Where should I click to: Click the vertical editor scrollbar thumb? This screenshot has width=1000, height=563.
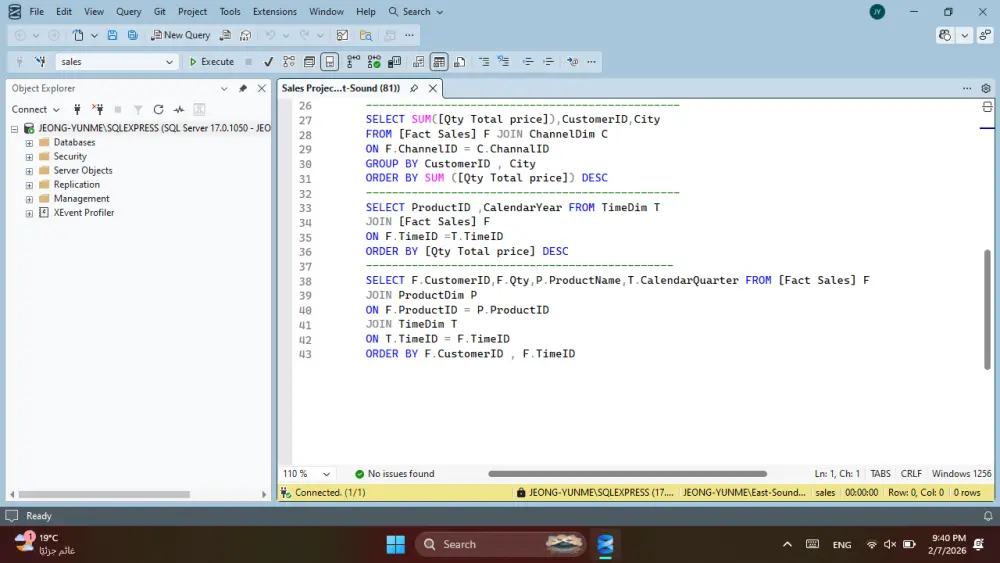click(987, 309)
